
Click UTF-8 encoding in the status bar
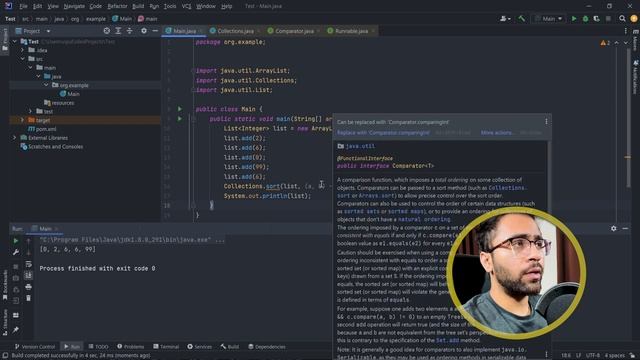pos(593,356)
